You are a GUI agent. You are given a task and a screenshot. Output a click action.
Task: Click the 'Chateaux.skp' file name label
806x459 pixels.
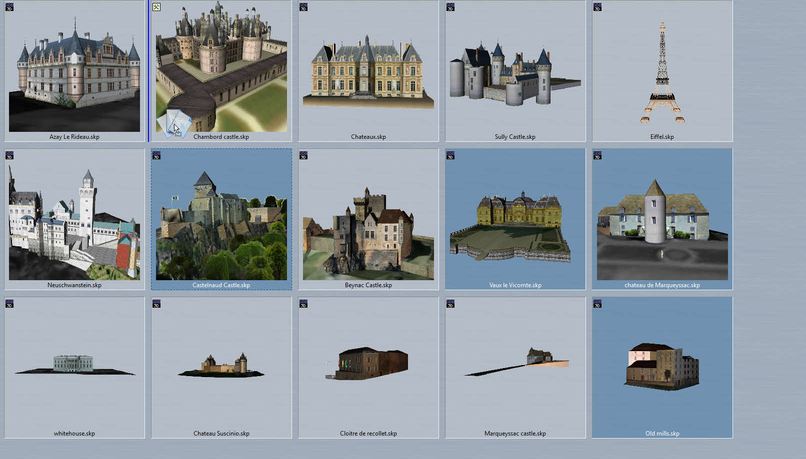point(369,137)
